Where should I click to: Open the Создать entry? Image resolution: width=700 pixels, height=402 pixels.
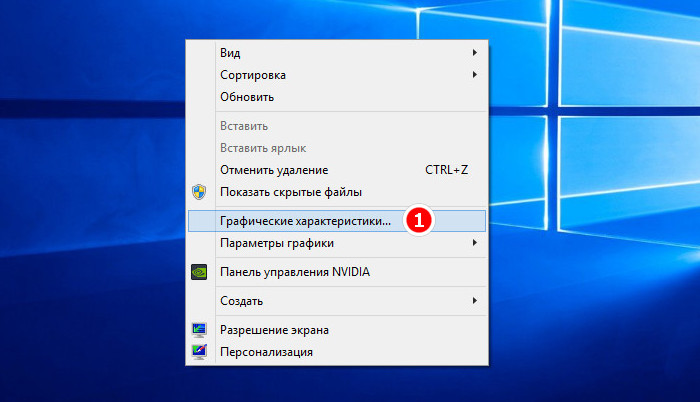point(337,301)
